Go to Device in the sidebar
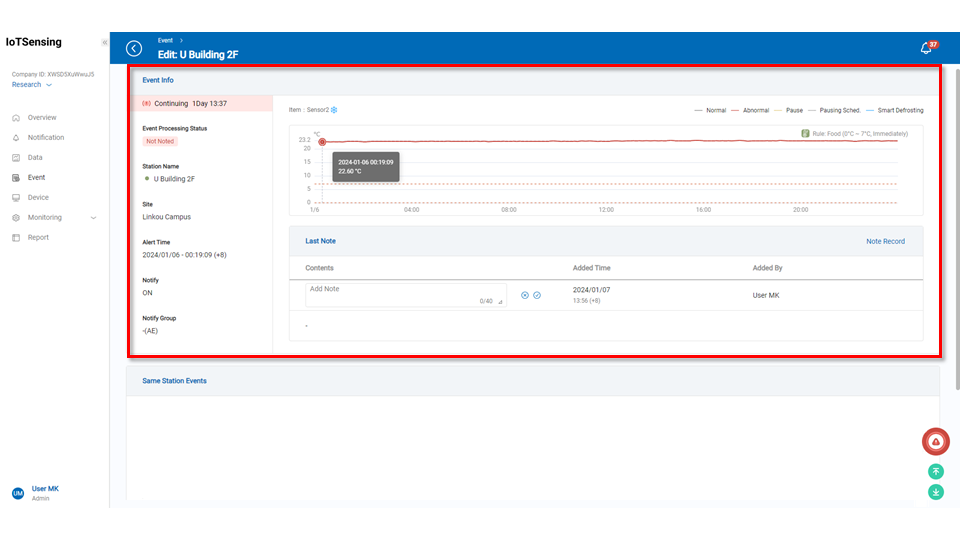This screenshot has width=960, height=540. 38,197
